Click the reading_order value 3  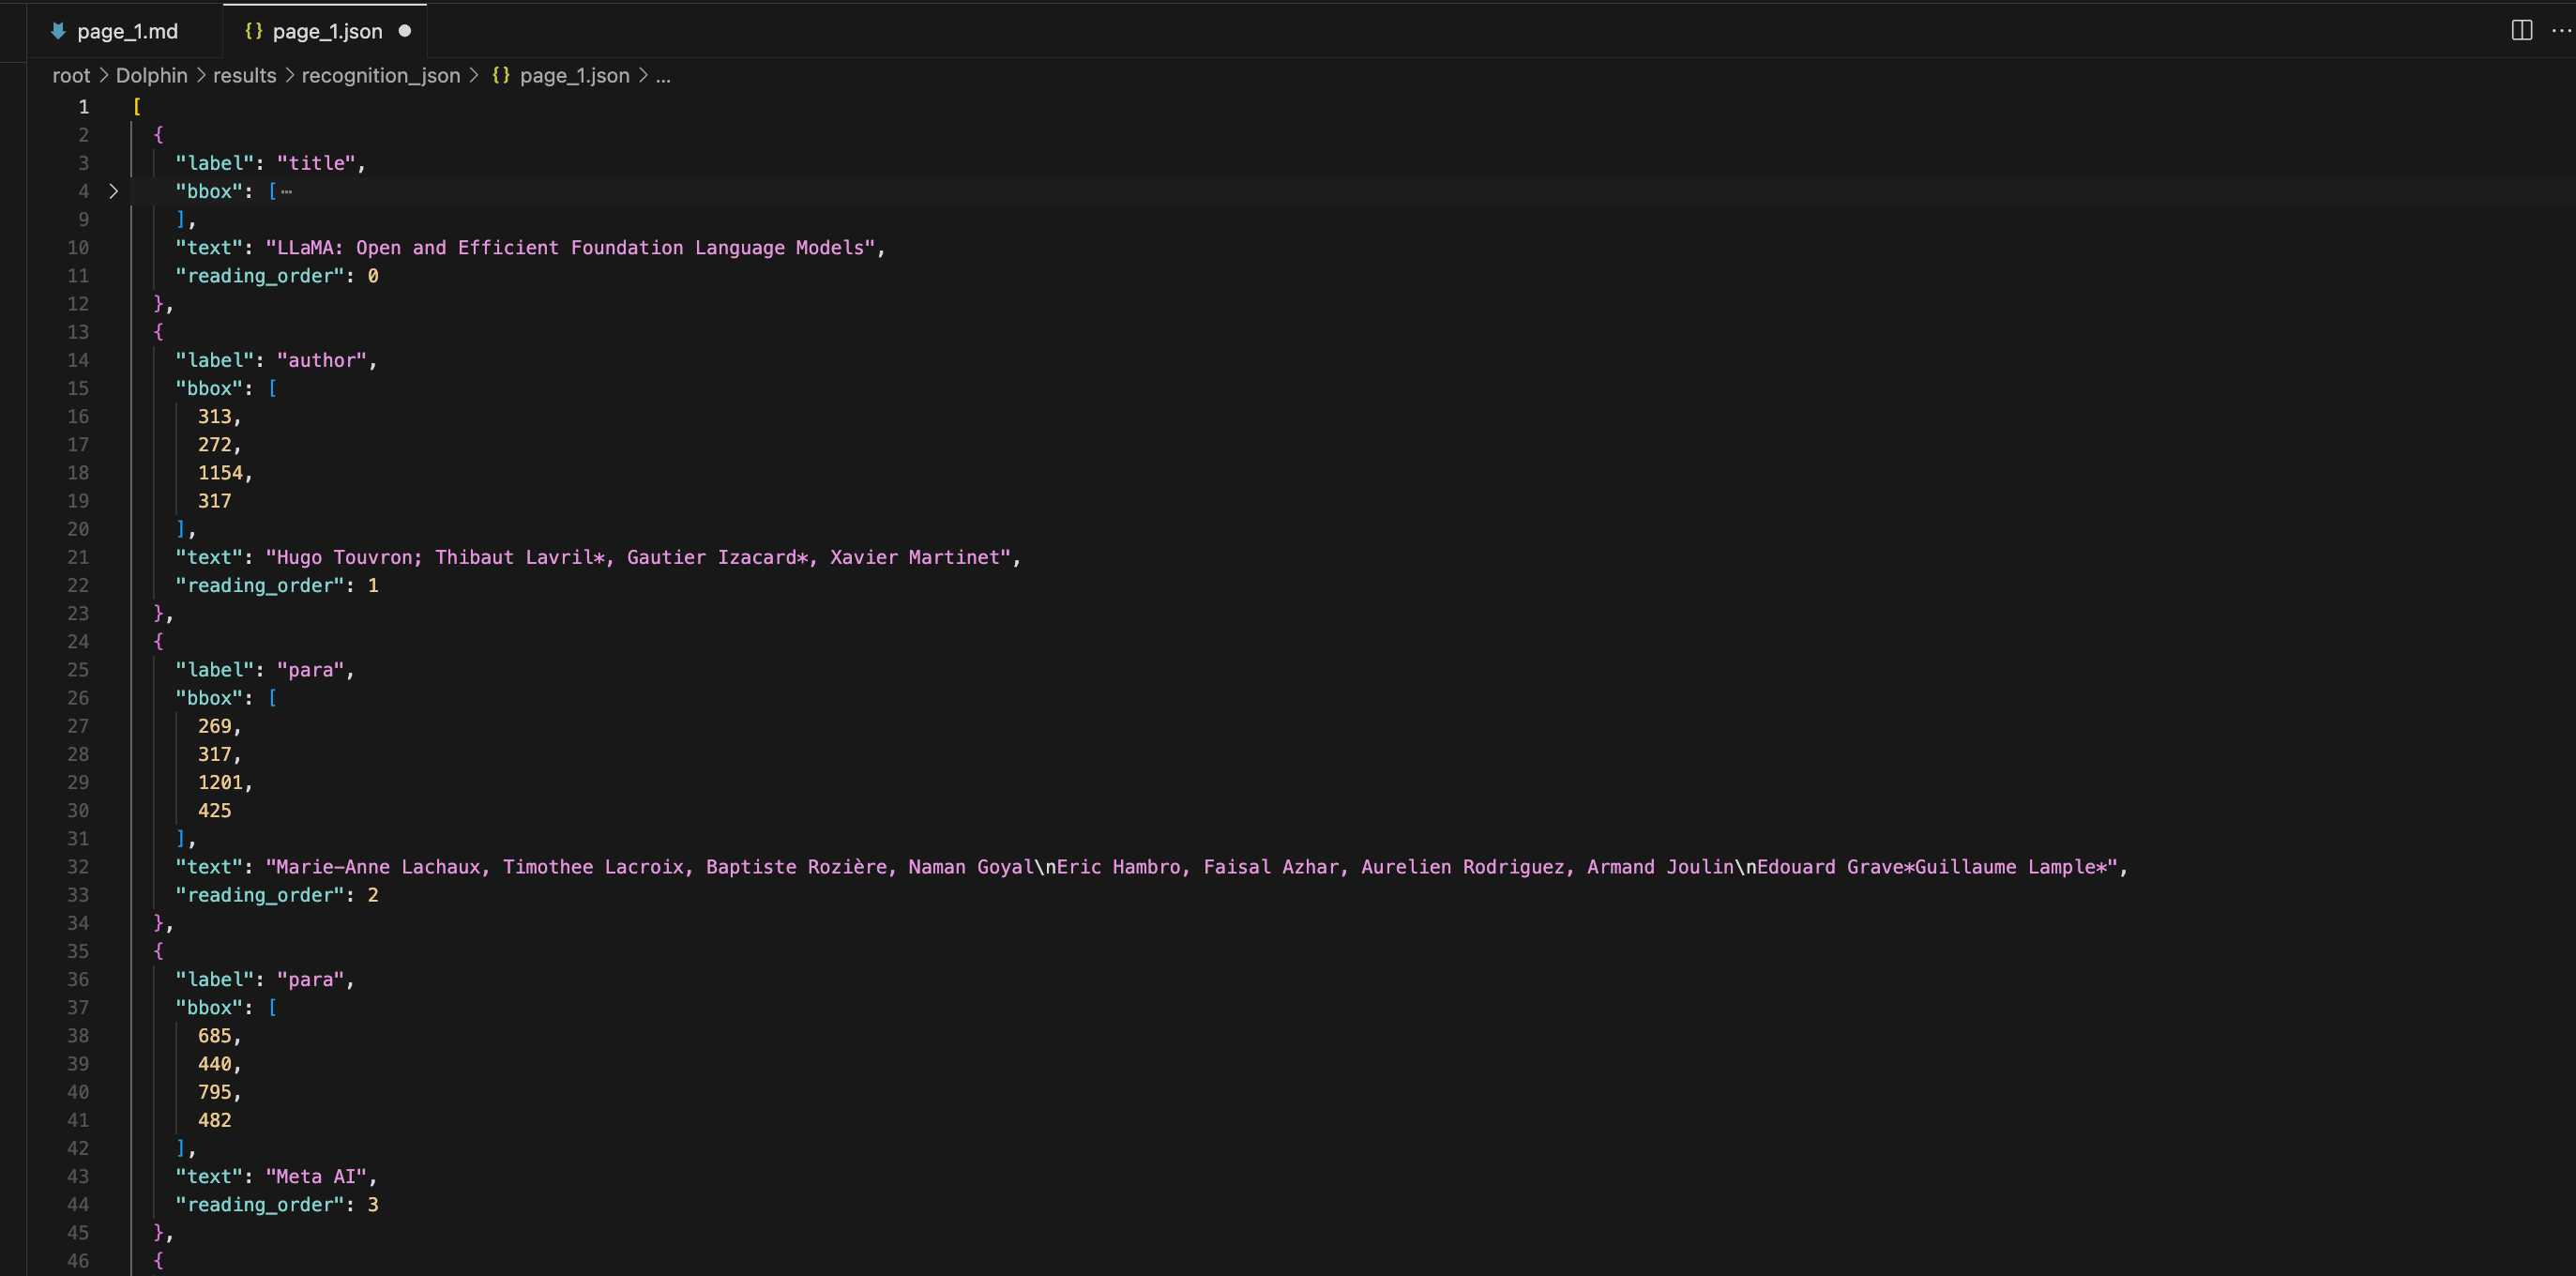pyautogui.click(x=373, y=1205)
